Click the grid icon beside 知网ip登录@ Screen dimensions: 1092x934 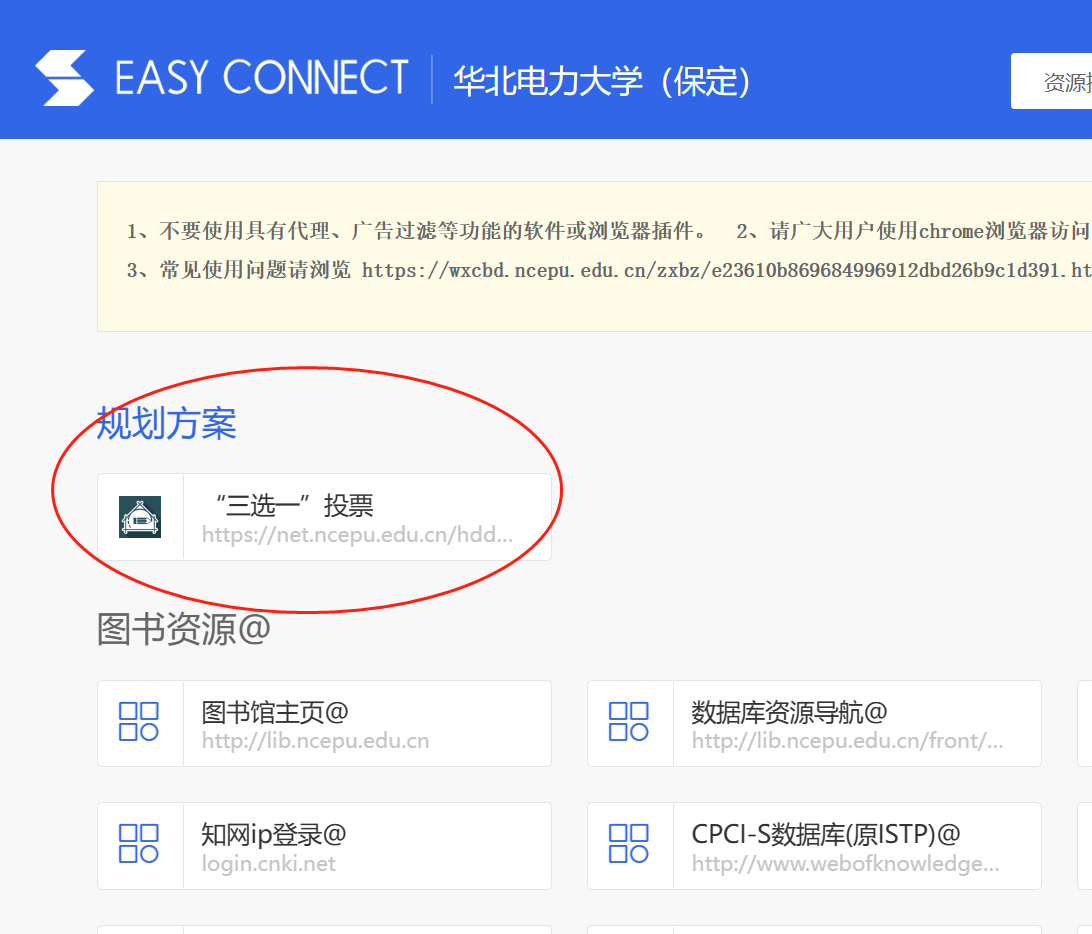tap(140, 846)
